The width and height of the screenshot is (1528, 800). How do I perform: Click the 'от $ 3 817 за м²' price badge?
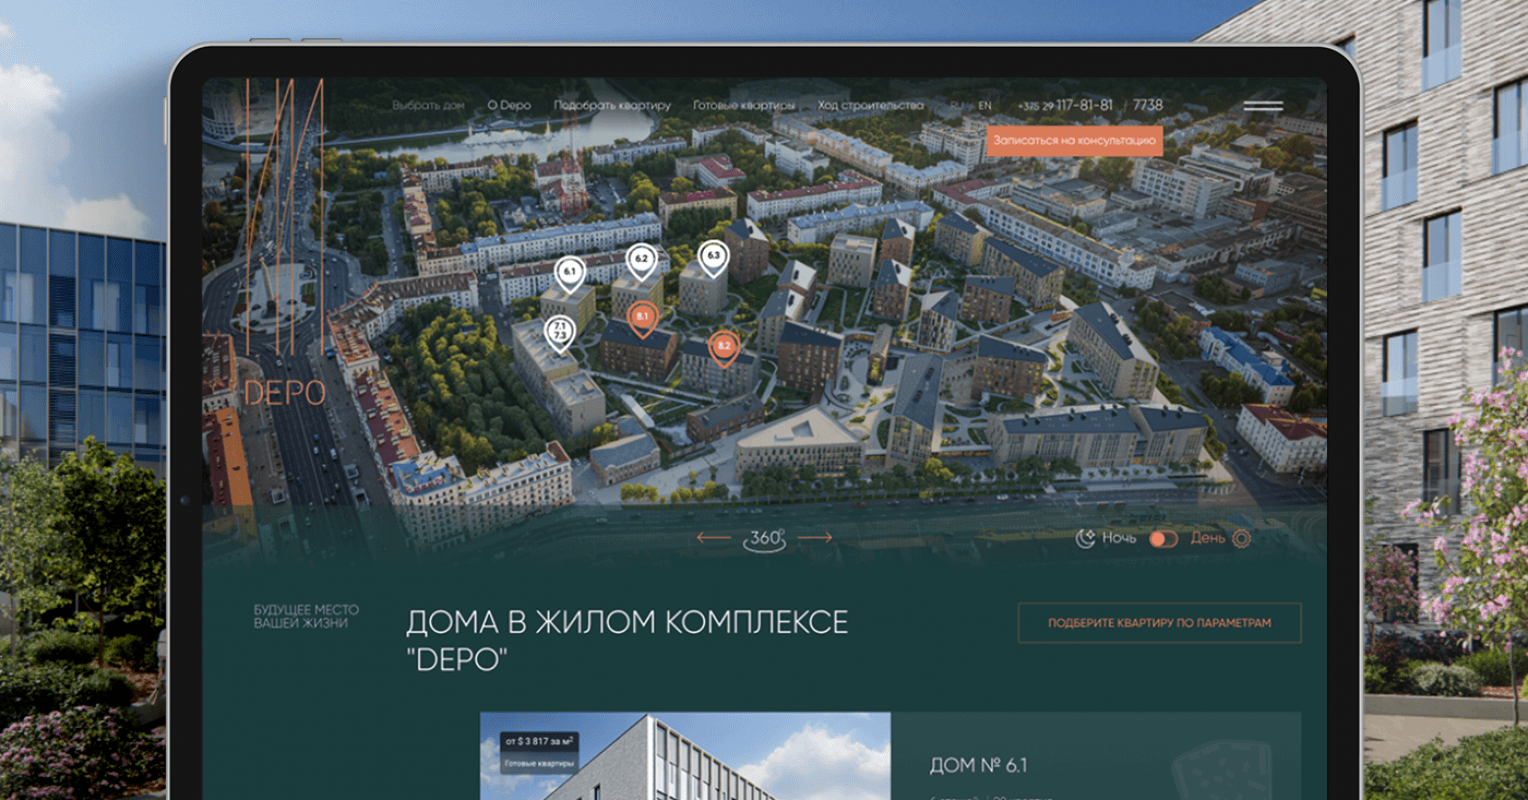(539, 742)
